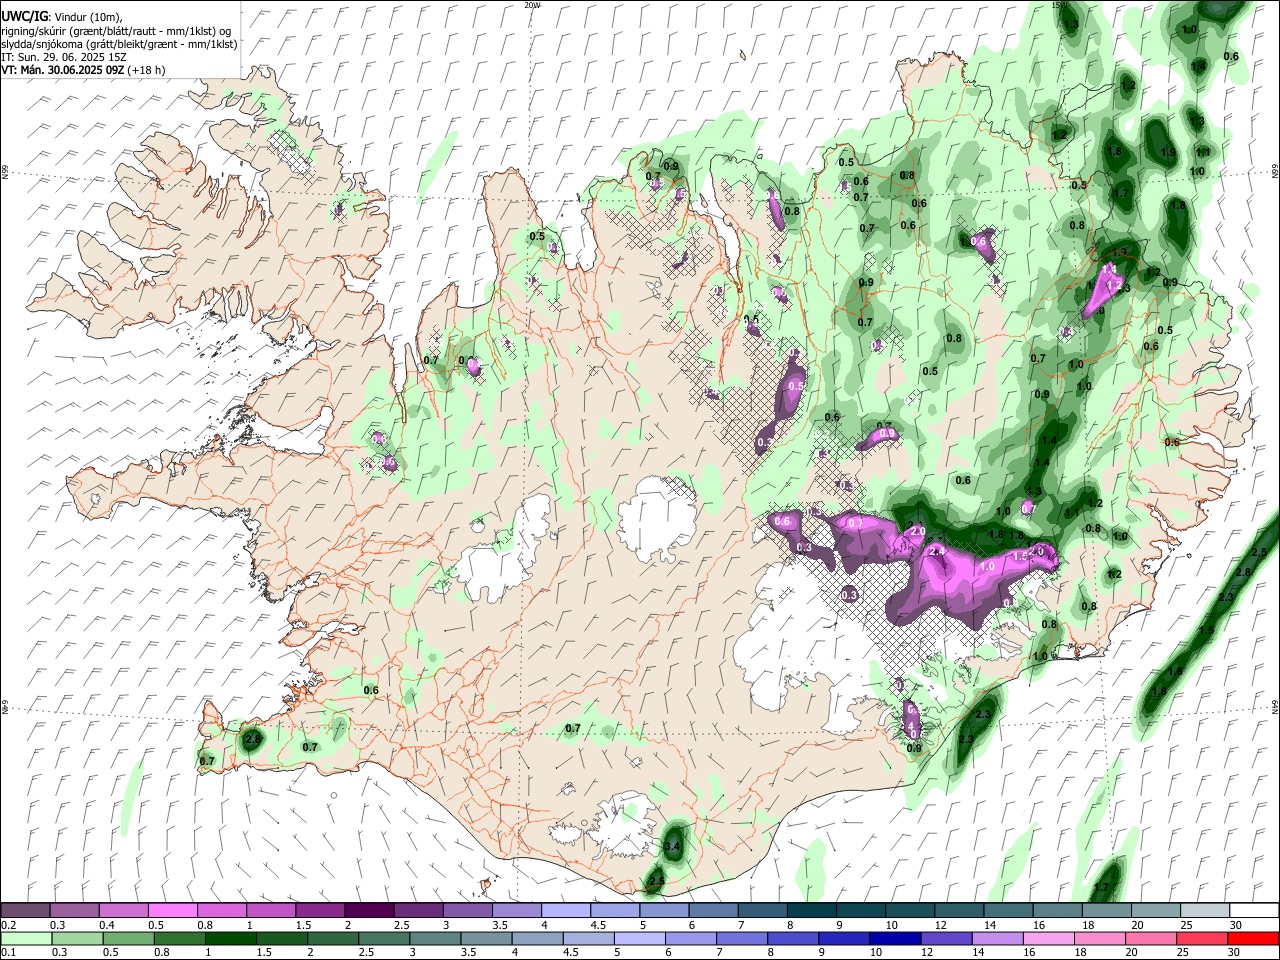Click the bright red swatch above rain legend 30
The image size is (1280, 960).
tap(1253, 938)
